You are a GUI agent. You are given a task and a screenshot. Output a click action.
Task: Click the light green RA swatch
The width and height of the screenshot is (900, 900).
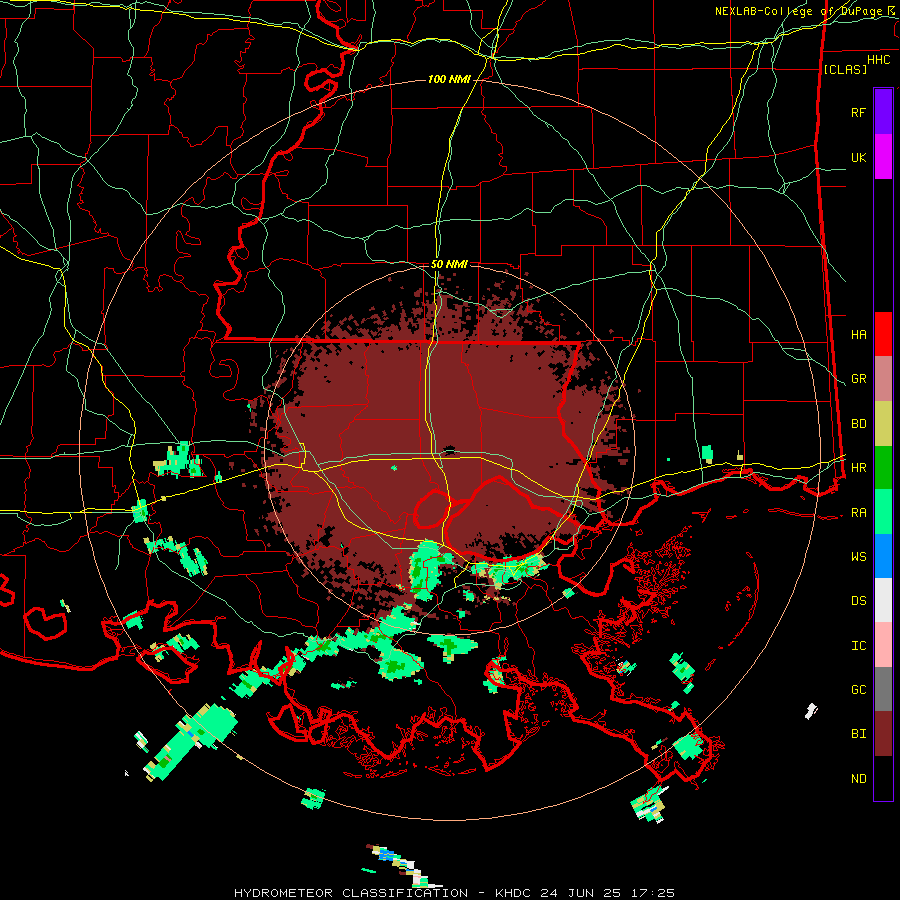point(883,512)
